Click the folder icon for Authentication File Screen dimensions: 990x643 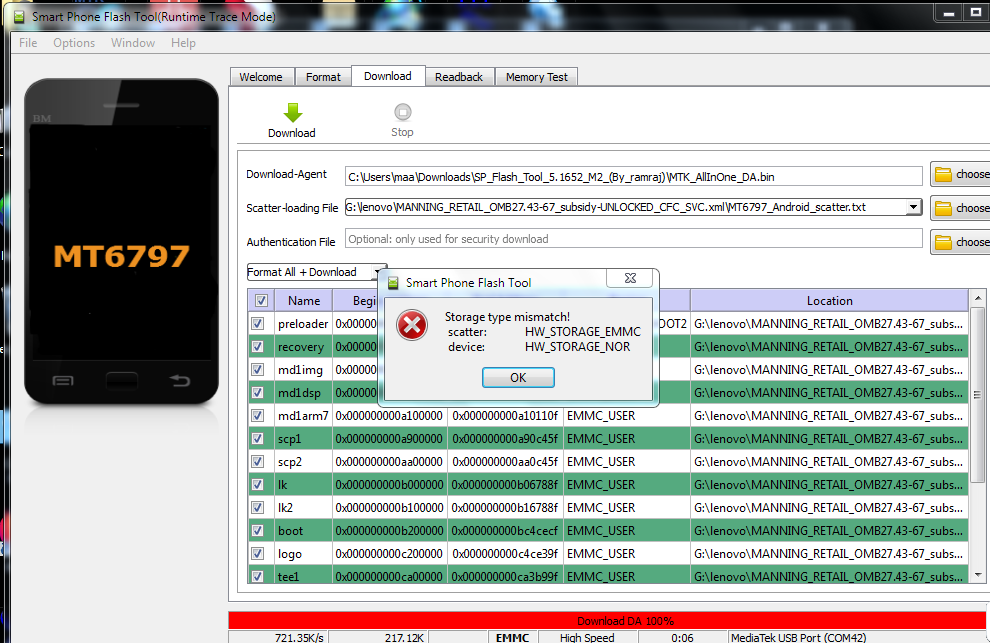click(943, 243)
